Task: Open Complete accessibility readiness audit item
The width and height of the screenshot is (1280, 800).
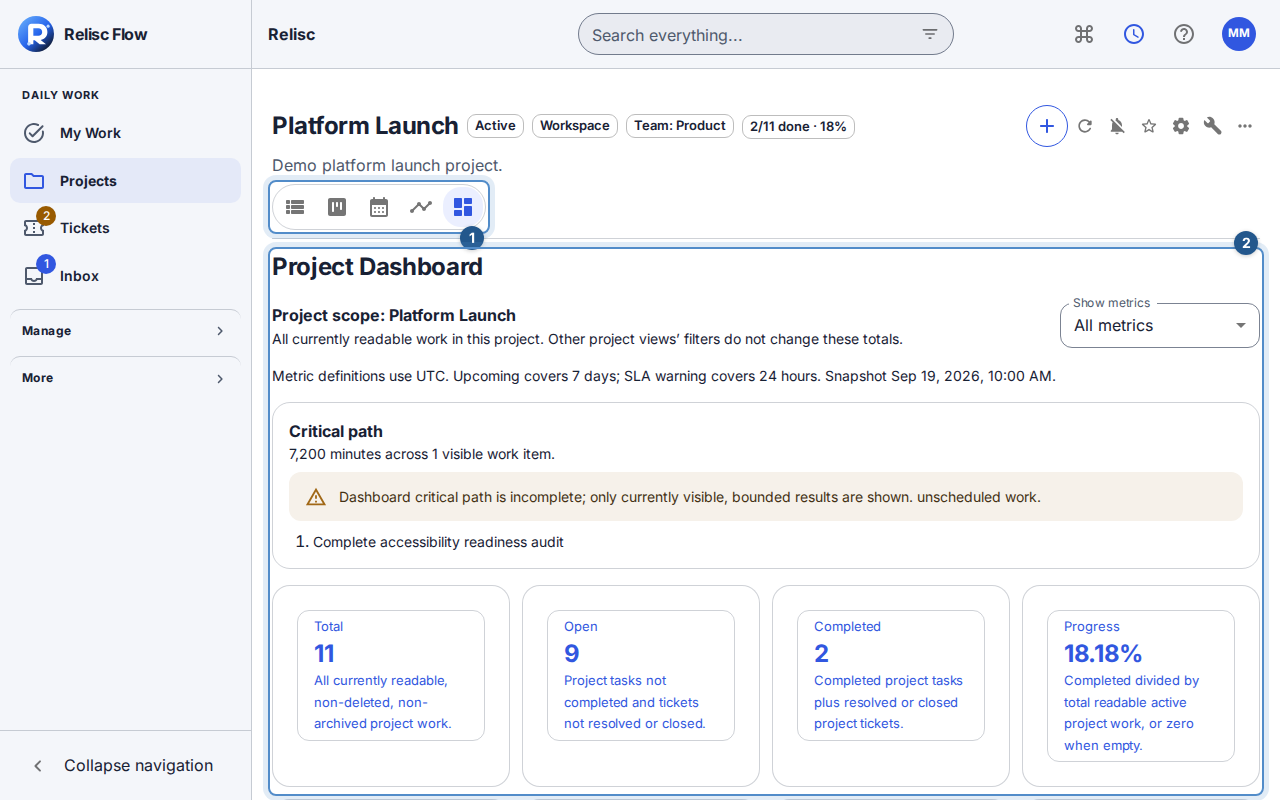Action: tap(438, 542)
